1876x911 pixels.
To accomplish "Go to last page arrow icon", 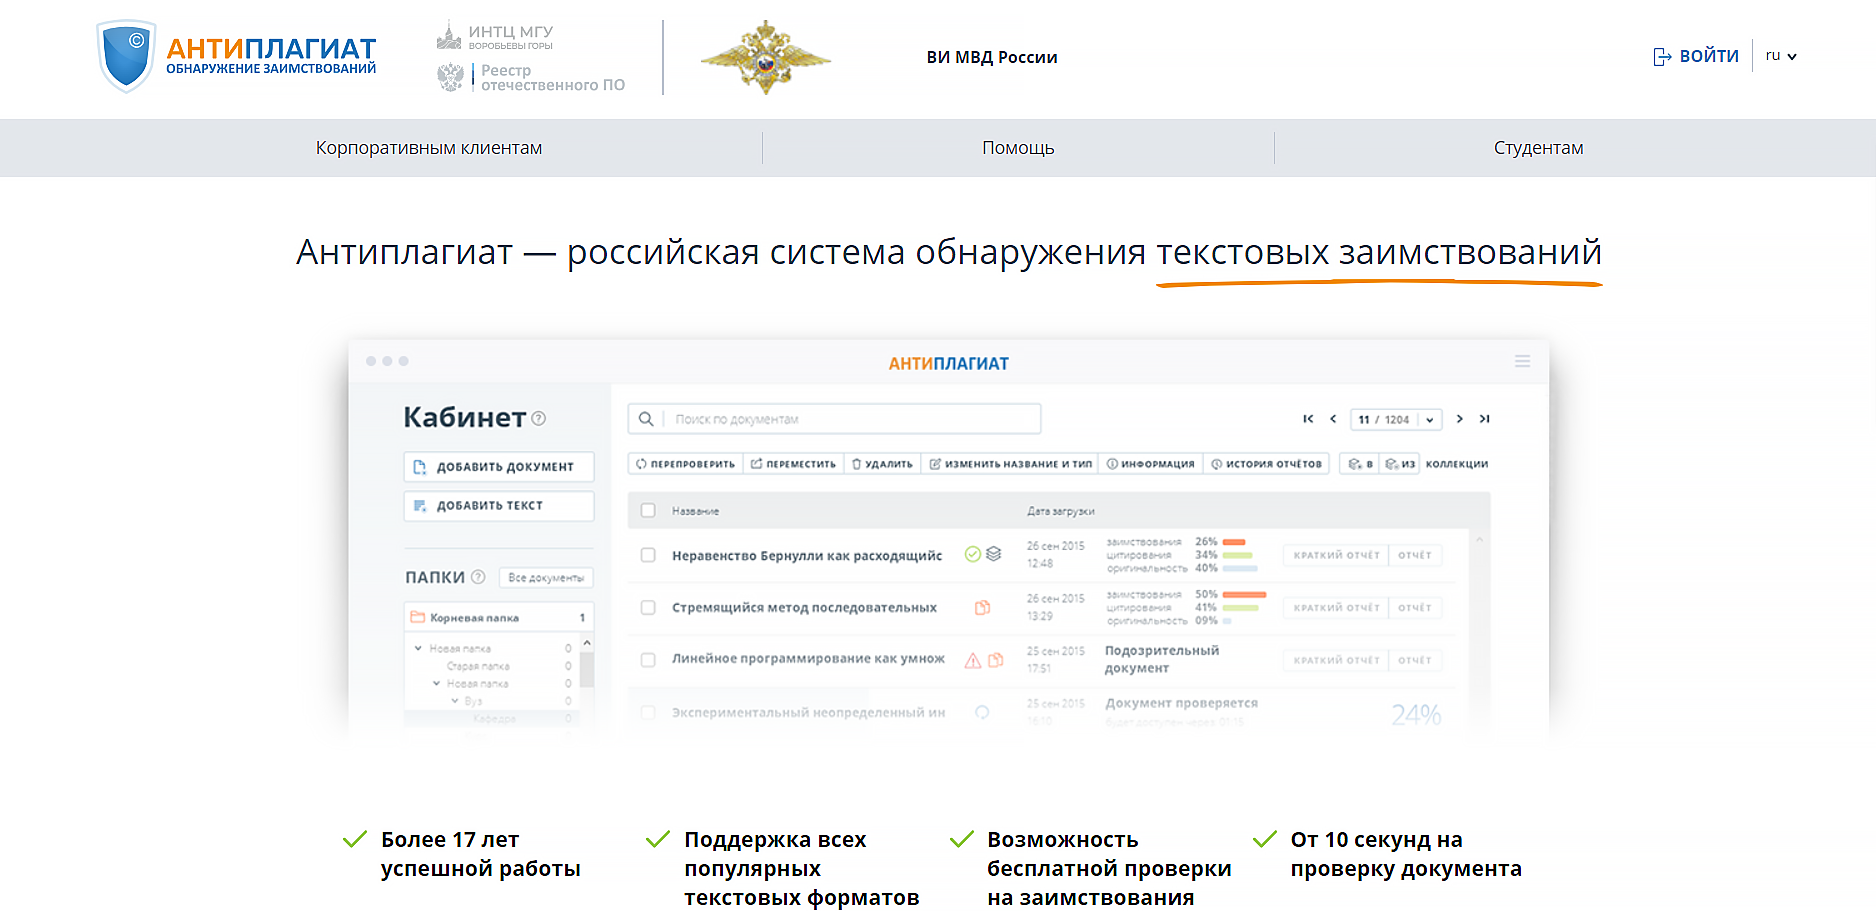I will pos(1485,419).
